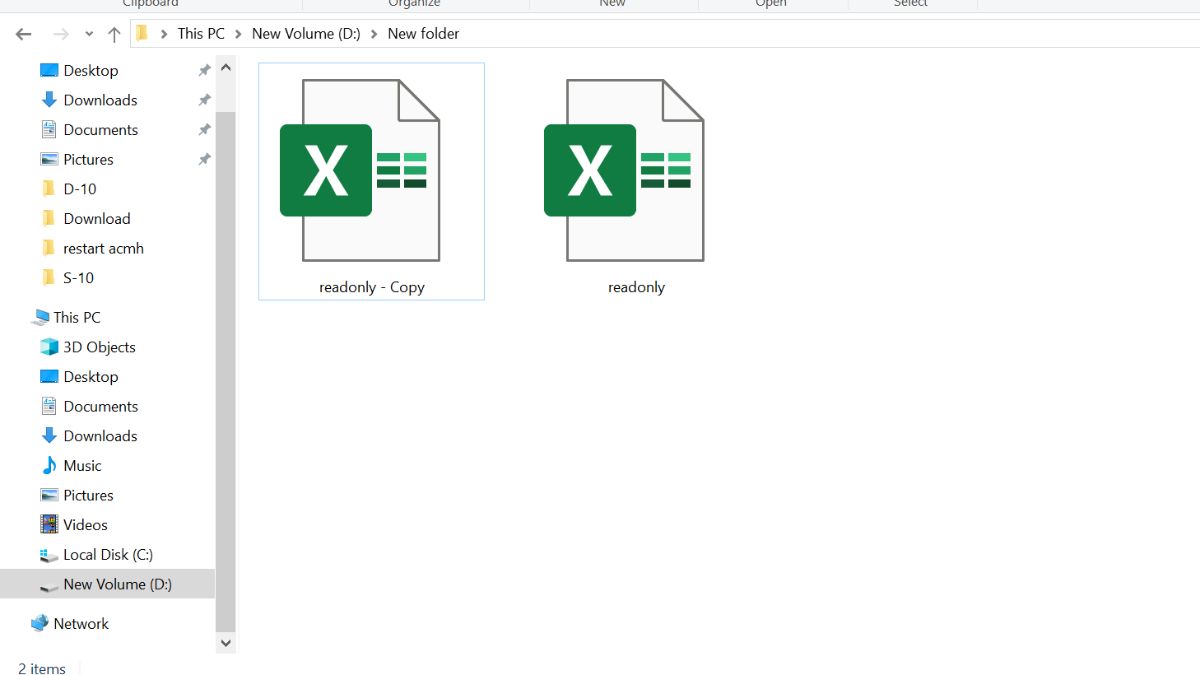Click the Network globe icon

[x=40, y=623]
